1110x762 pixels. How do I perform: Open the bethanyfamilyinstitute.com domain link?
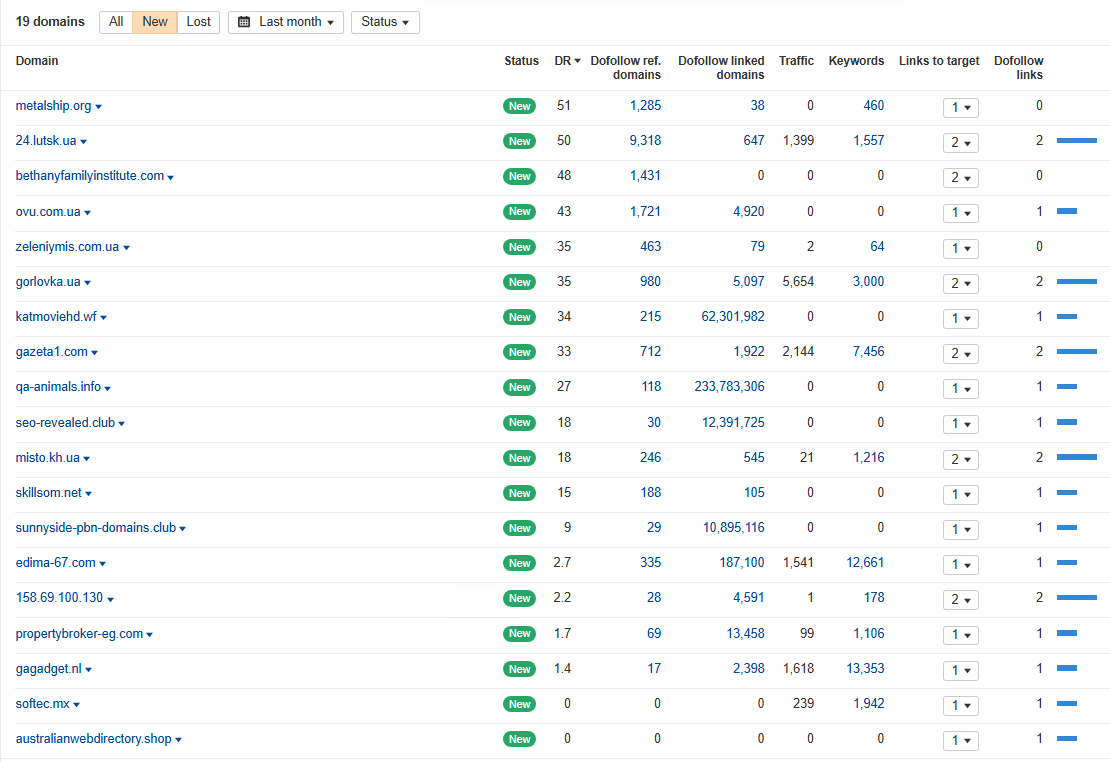click(x=90, y=176)
